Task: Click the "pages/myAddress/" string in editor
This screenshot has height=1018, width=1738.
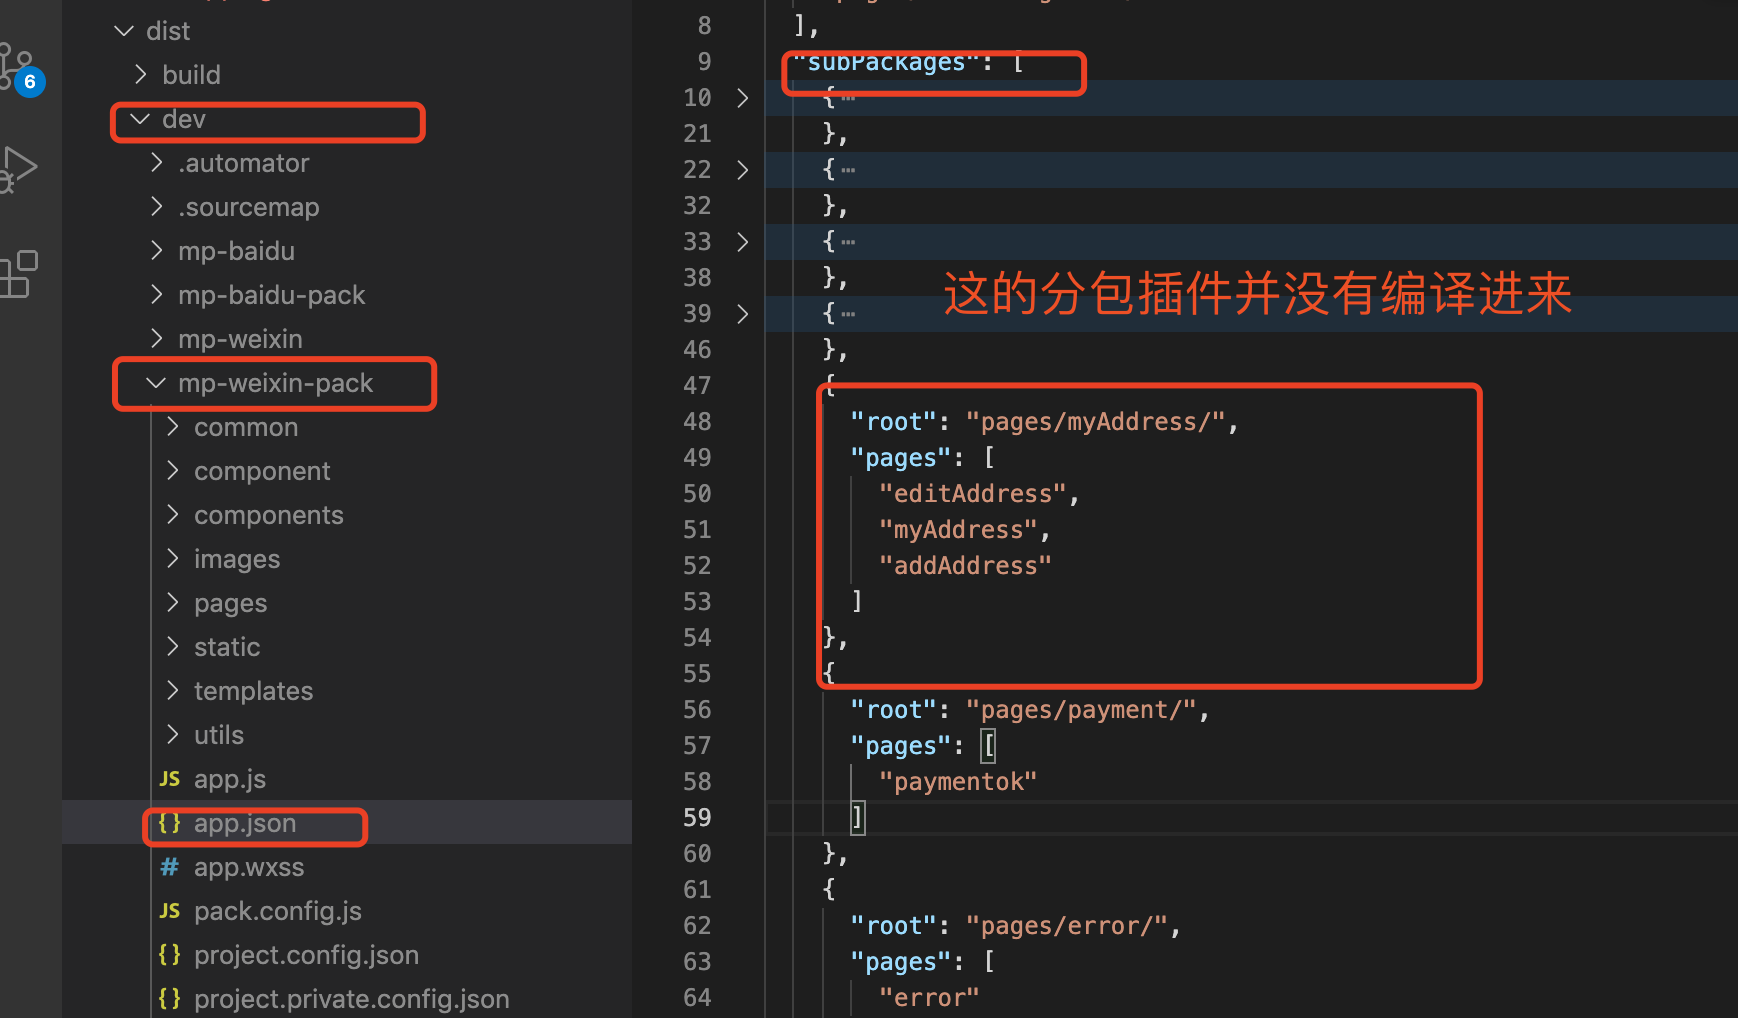Action: coord(1096,422)
